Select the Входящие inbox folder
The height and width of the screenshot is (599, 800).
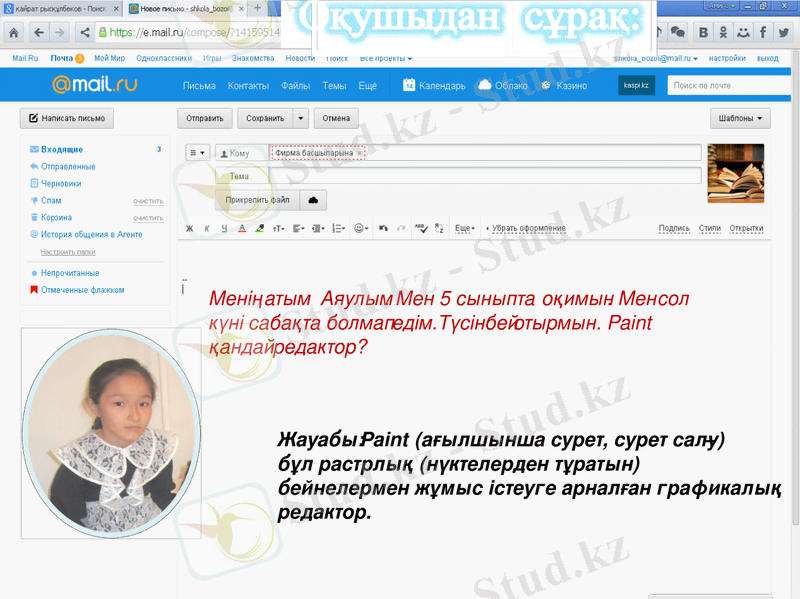pyautogui.click(x=62, y=150)
